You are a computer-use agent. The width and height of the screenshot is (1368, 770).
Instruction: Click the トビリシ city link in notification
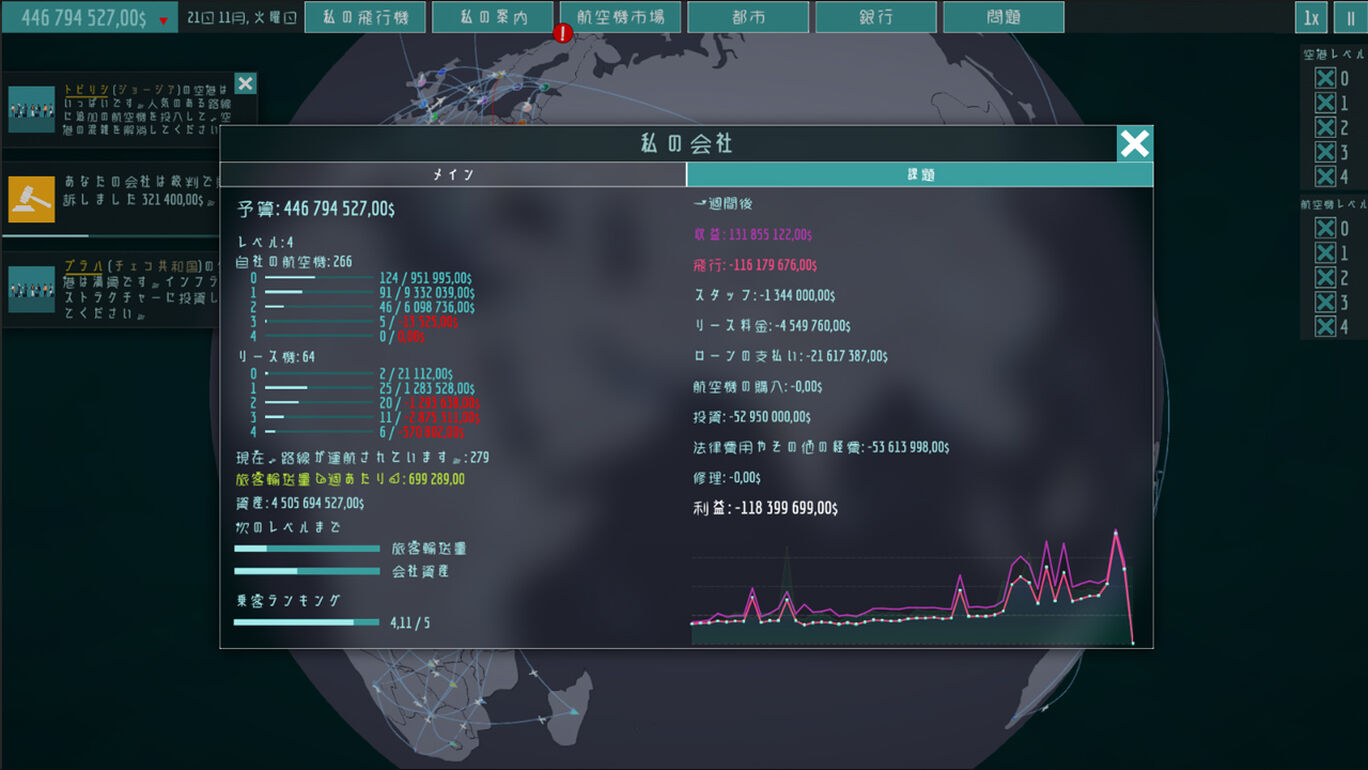pyautogui.click(x=85, y=90)
